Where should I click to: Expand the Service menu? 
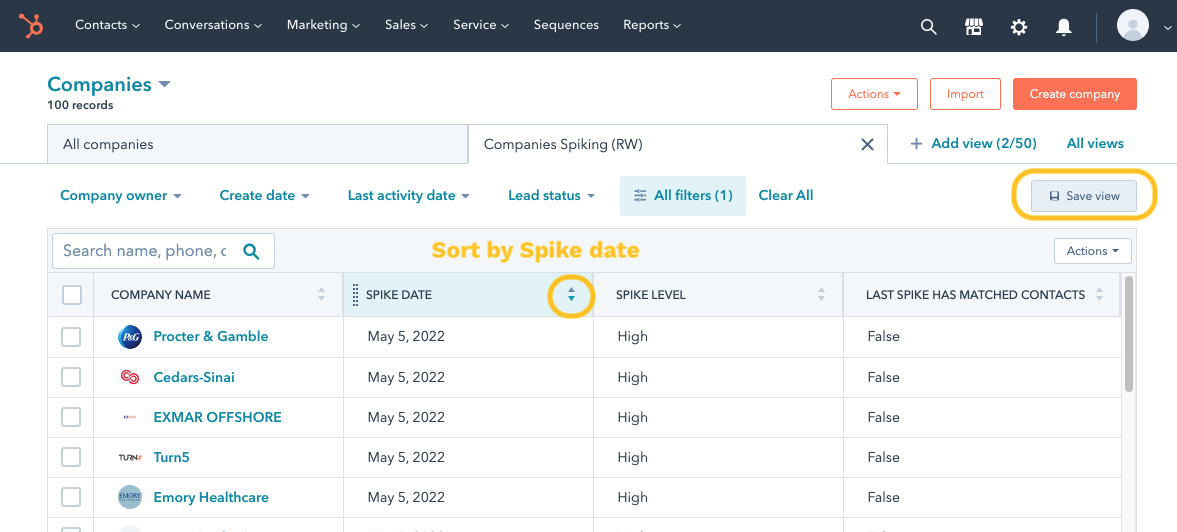click(481, 25)
